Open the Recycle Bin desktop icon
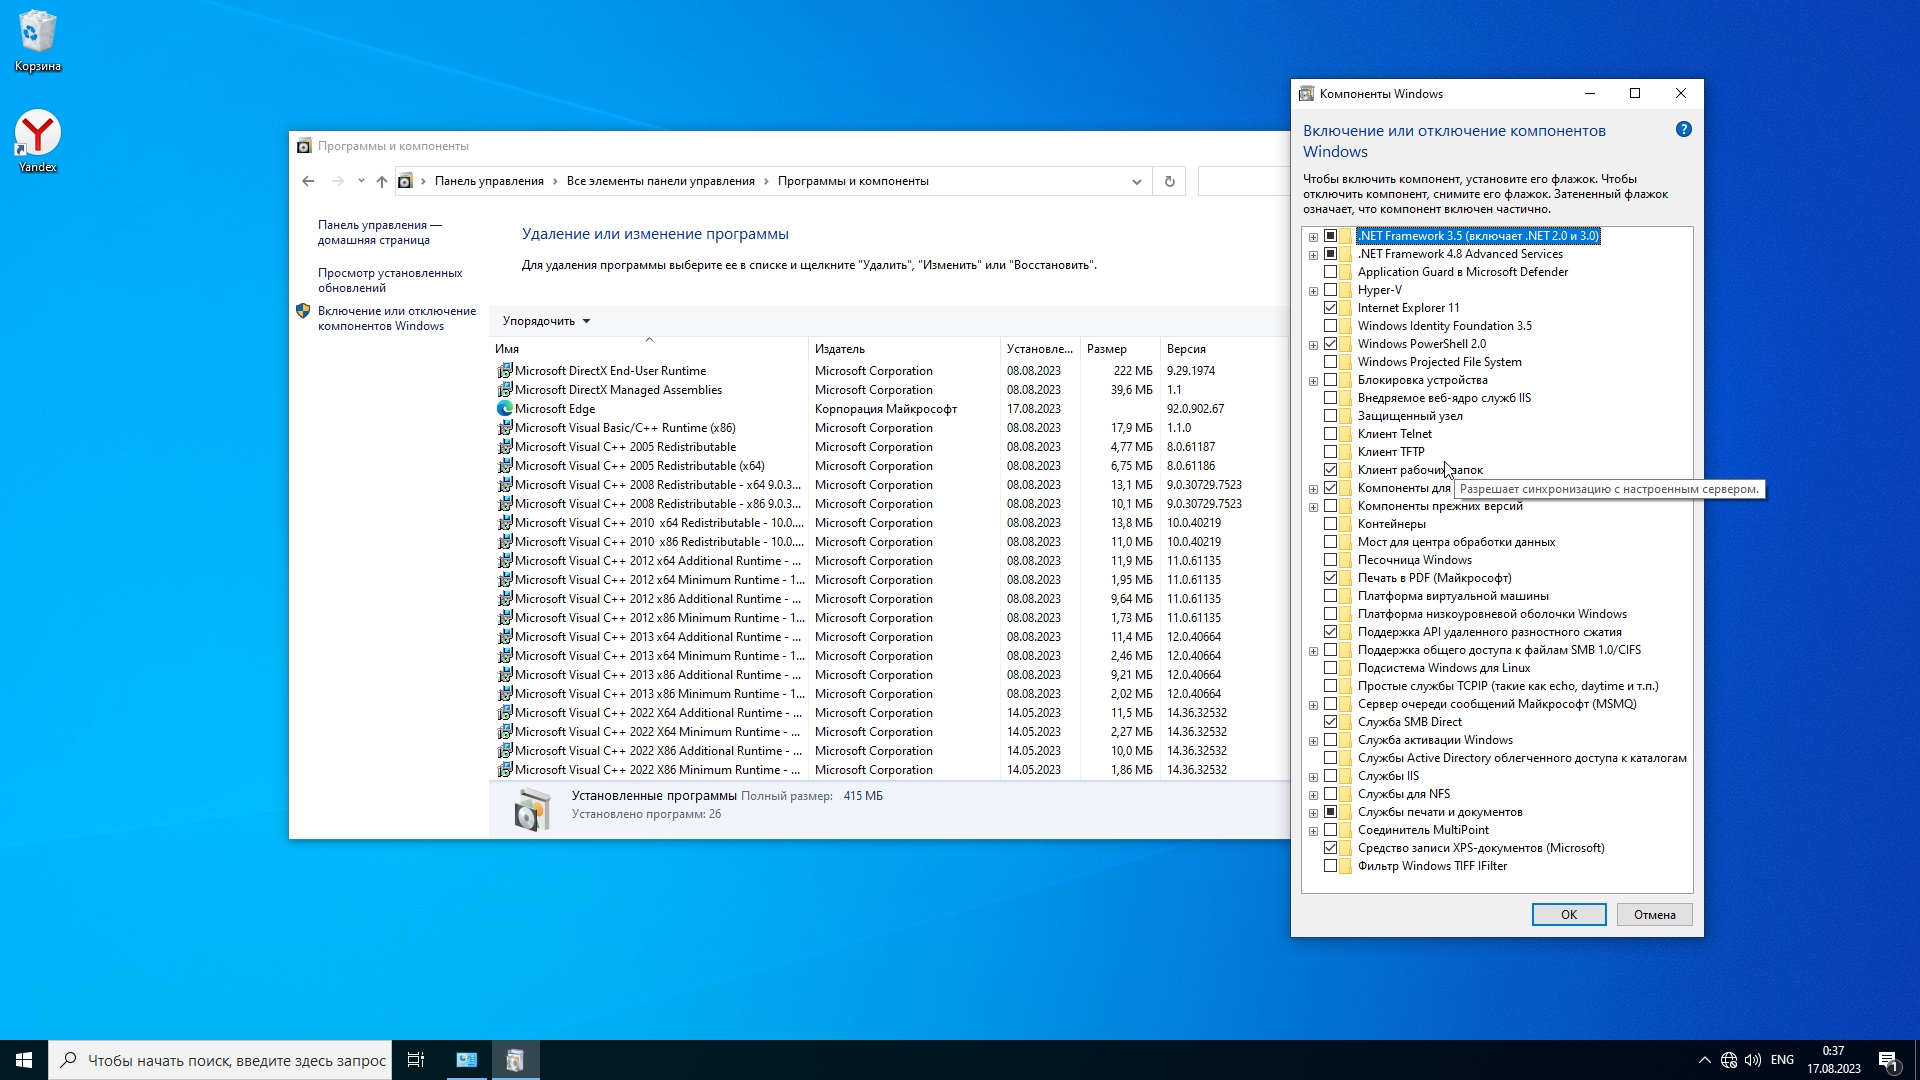This screenshot has height=1080, width=1920. 37,40
